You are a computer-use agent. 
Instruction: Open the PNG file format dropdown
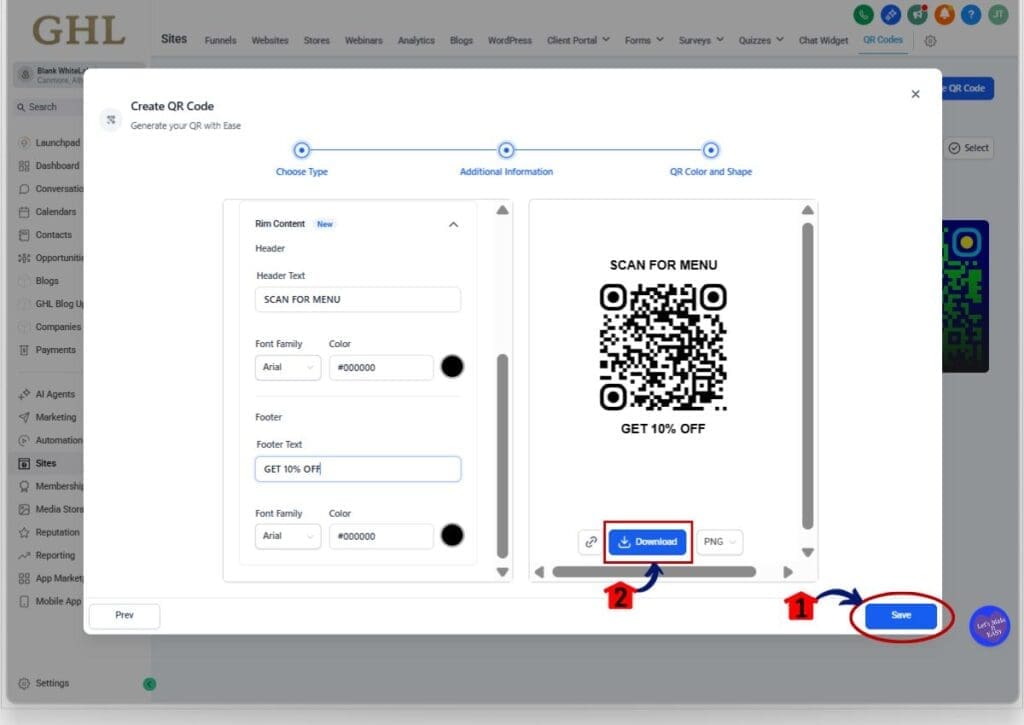[720, 542]
